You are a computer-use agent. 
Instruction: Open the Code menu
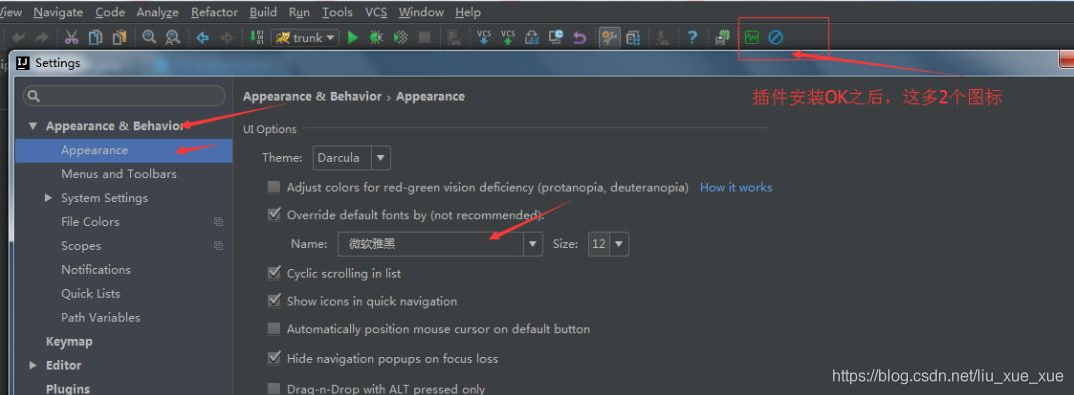110,12
